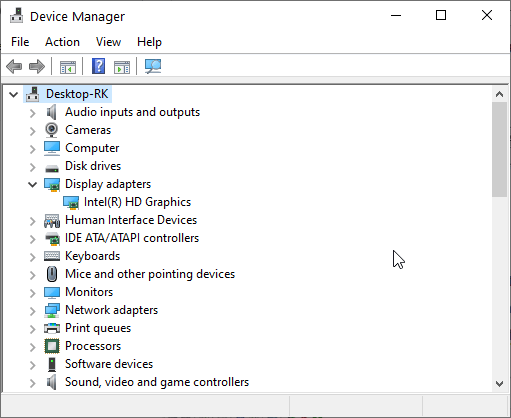511x418 pixels.
Task: Open the View menu
Action: pos(108,42)
